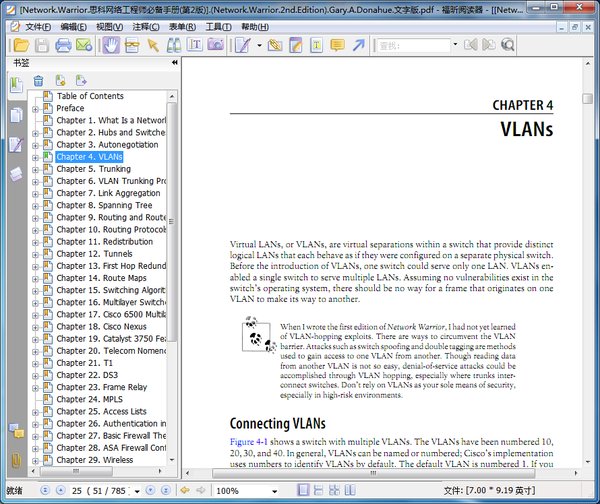
Task: Open the 帮助(H) menu
Action: point(255,27)
